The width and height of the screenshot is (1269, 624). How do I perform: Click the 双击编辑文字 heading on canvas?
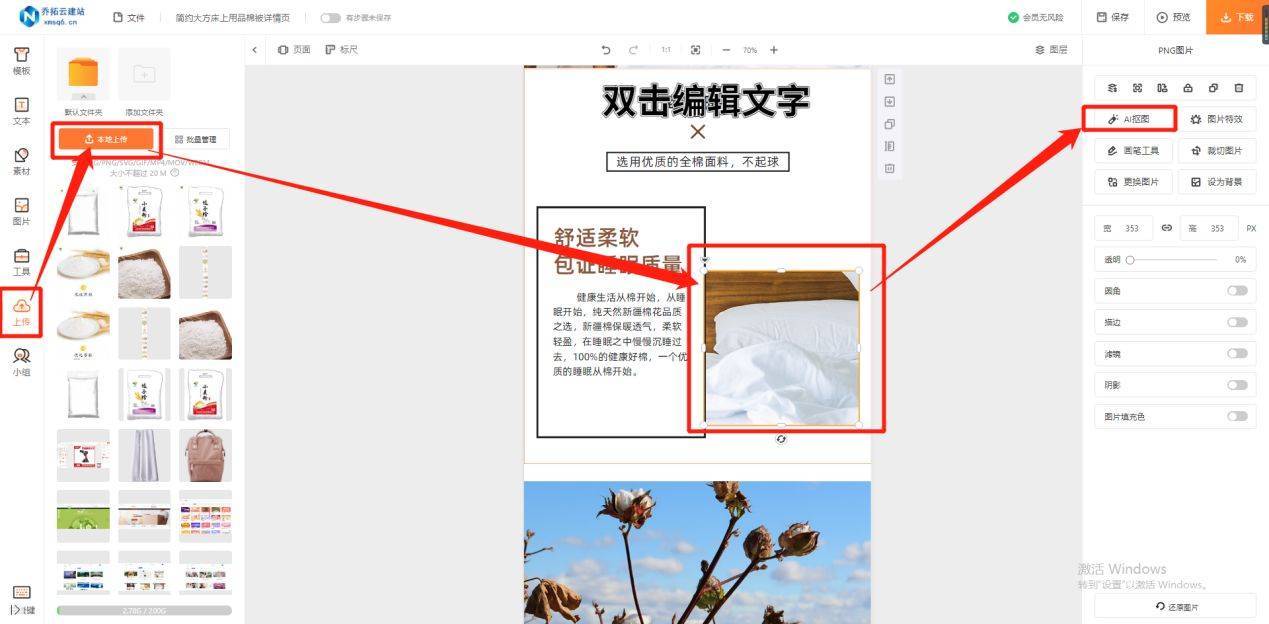tap(705, 101)
